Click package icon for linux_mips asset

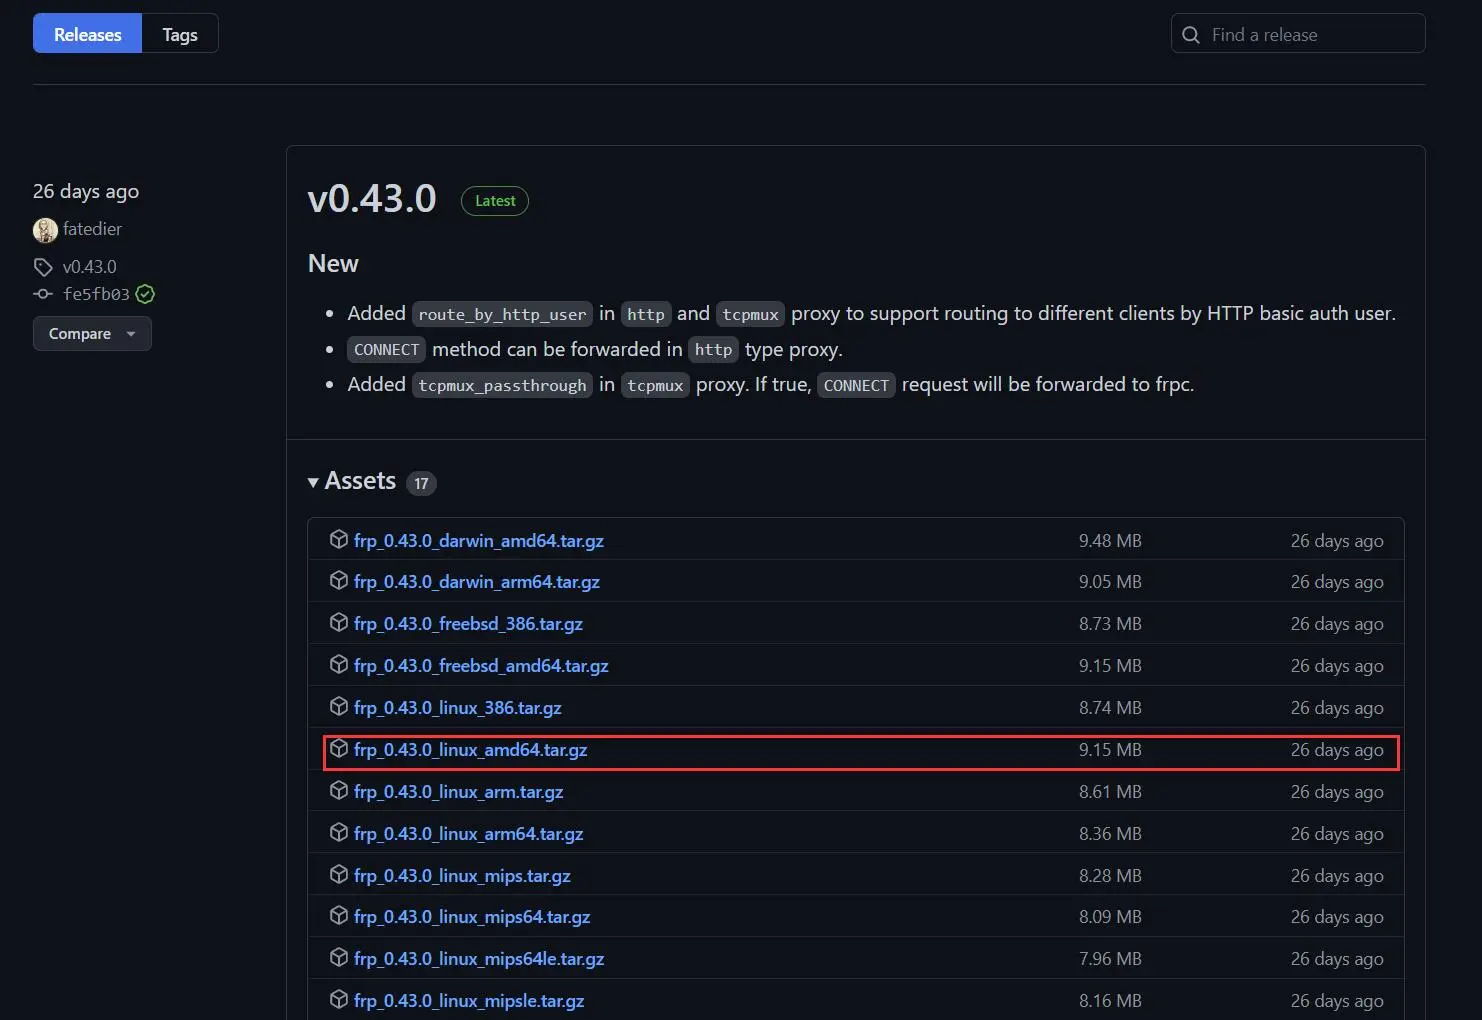coord(339,875)
